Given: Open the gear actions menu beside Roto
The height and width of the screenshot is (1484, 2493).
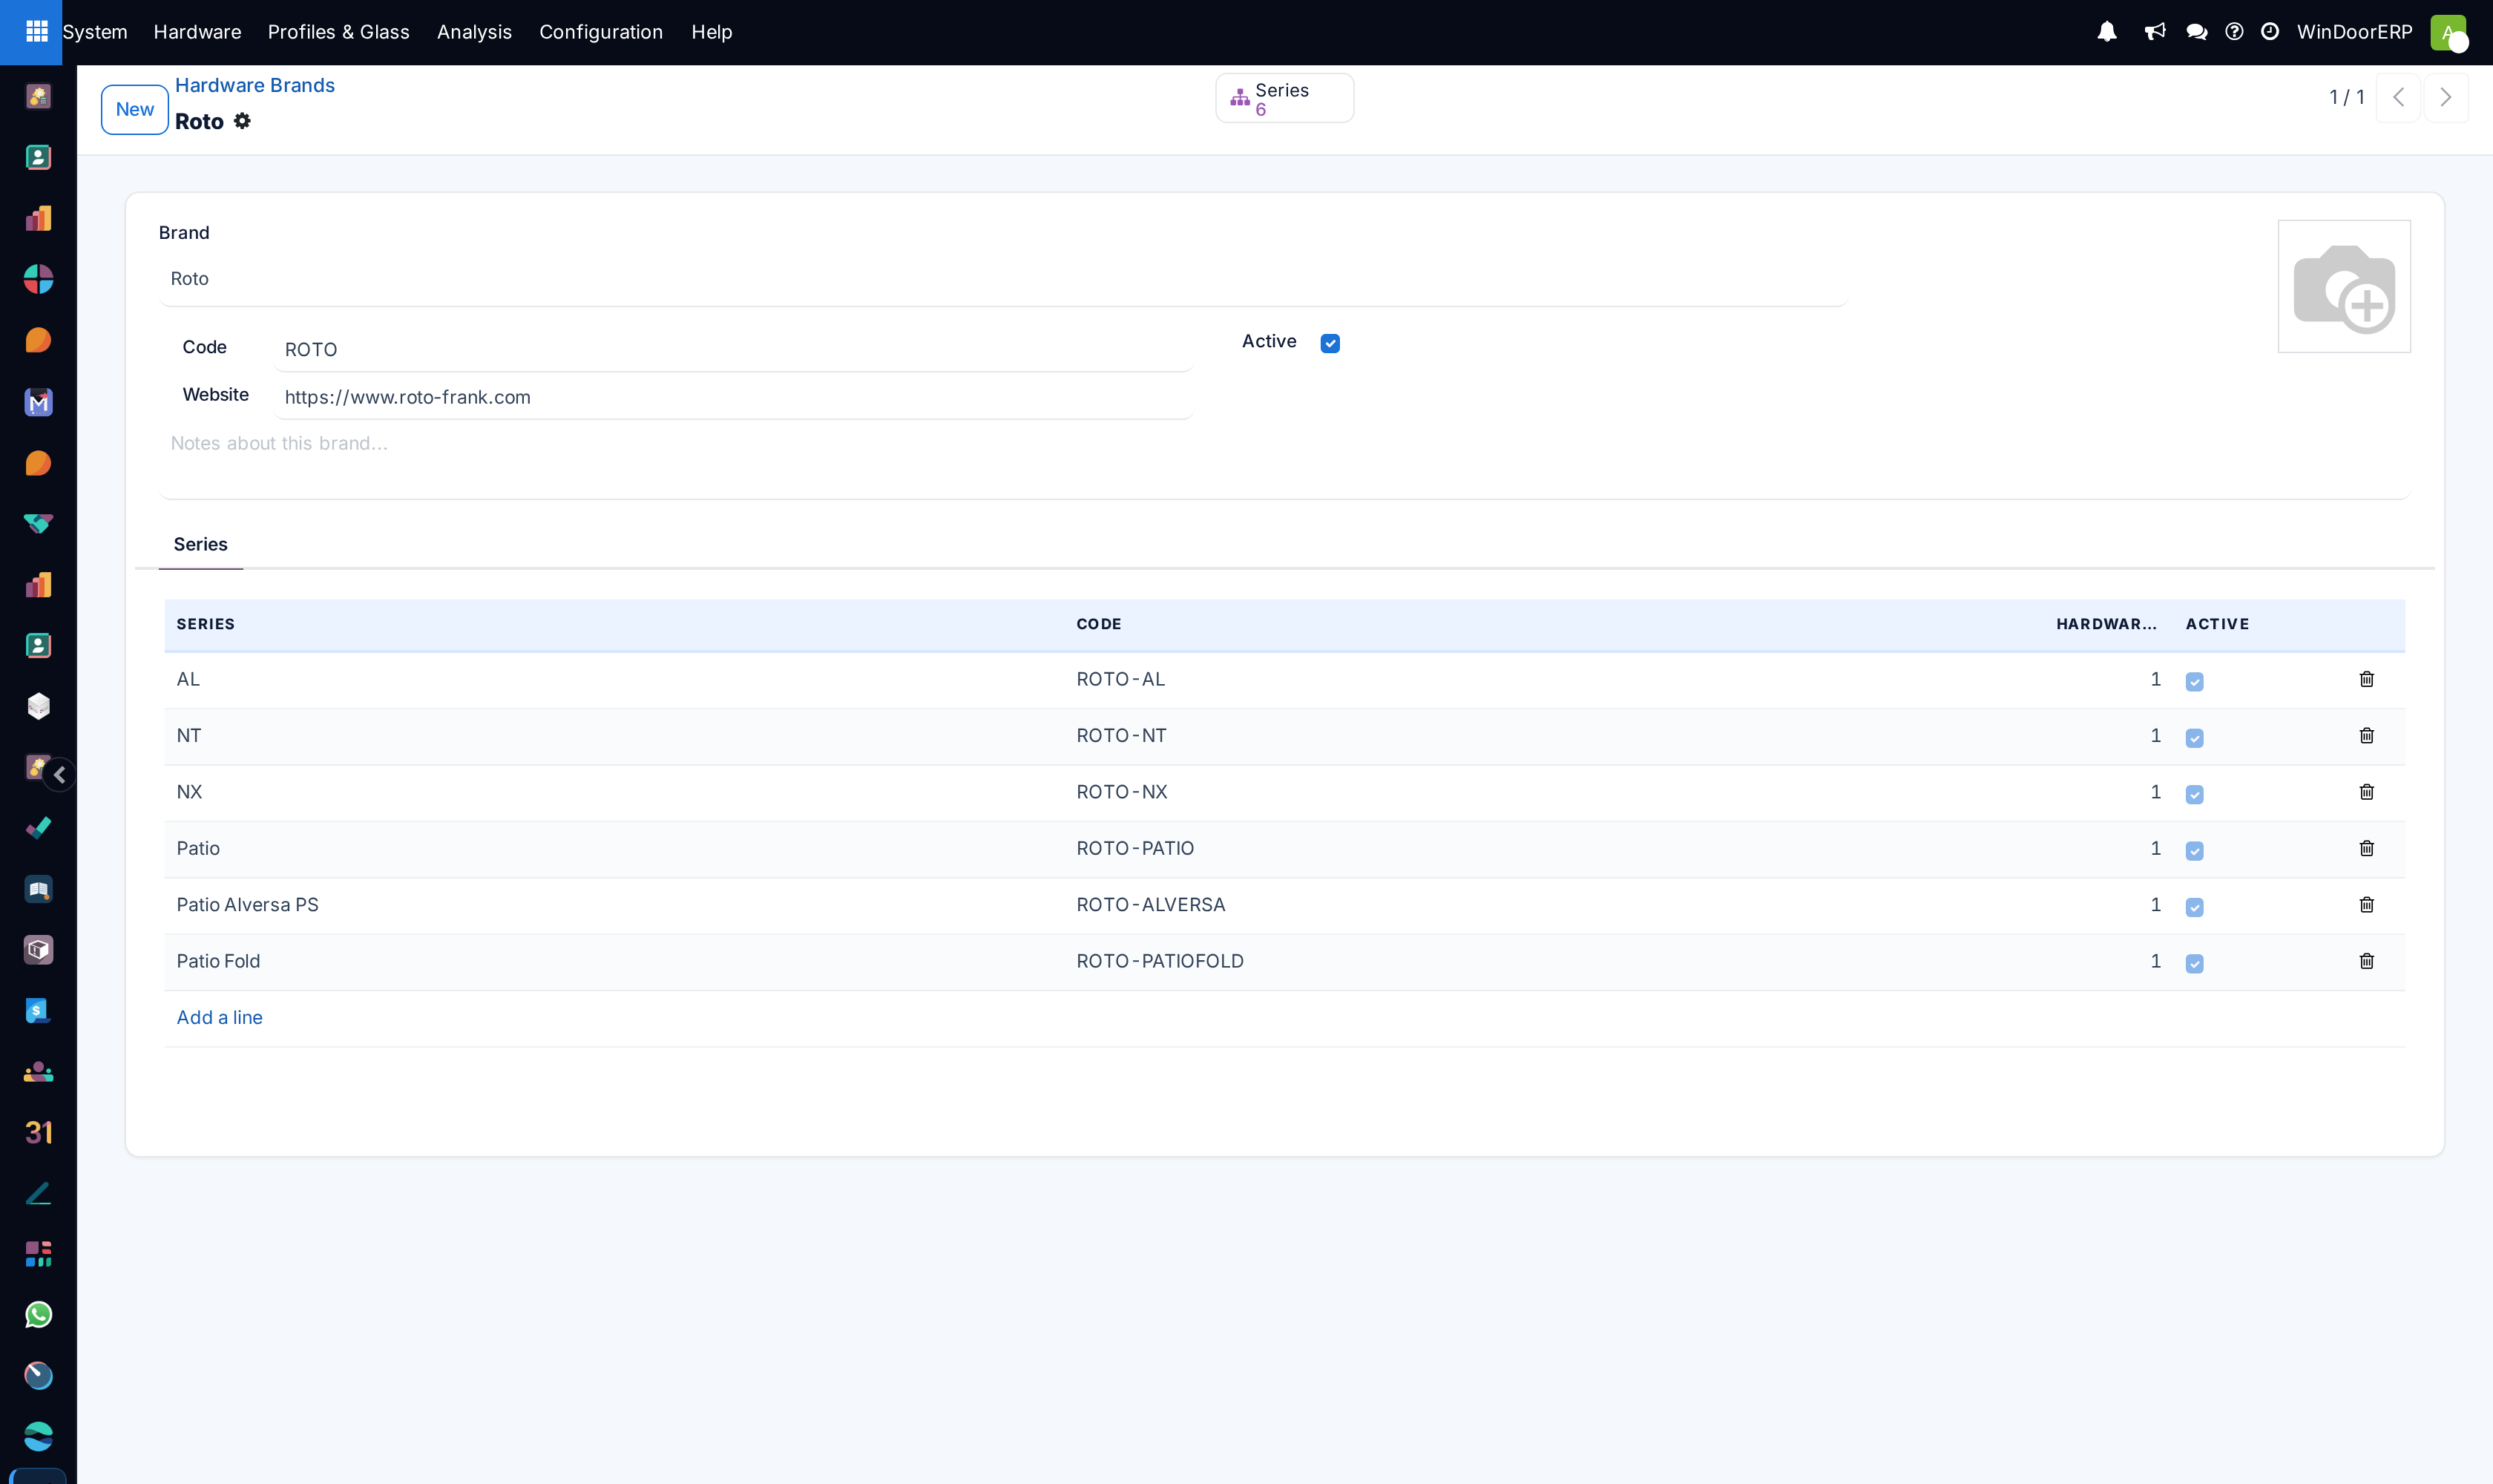Looking at the screenshot, I should point(242,121).
